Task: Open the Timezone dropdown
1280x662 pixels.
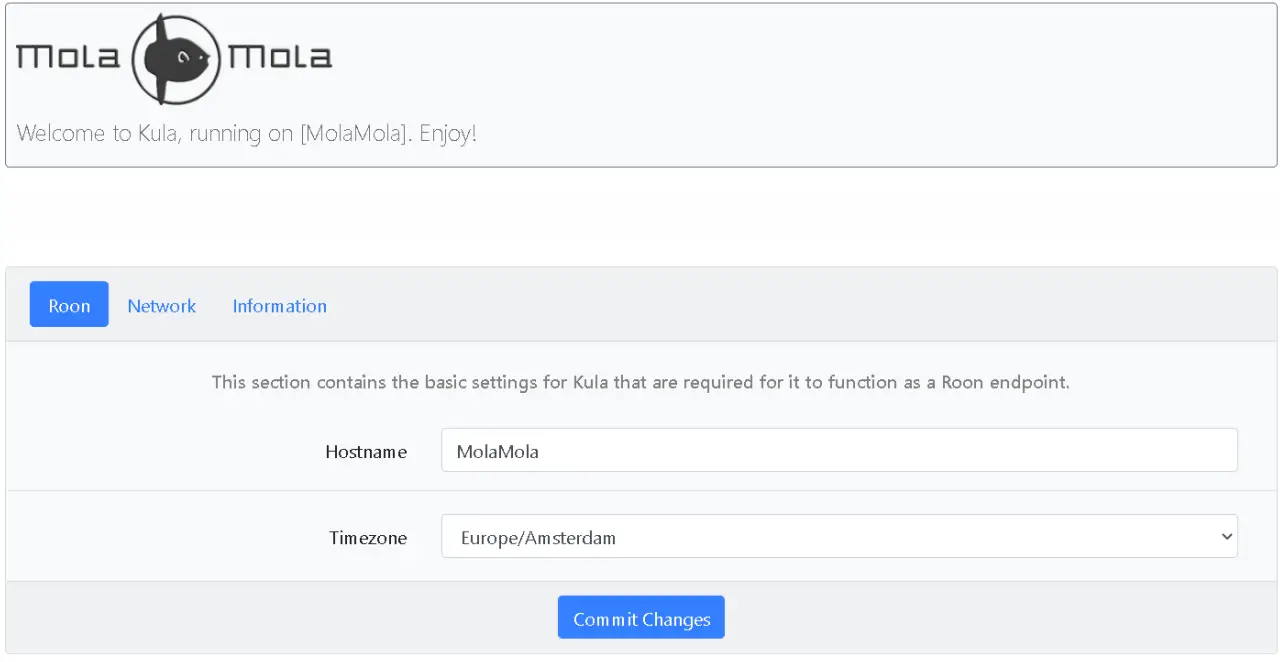Action: (838, 537)
